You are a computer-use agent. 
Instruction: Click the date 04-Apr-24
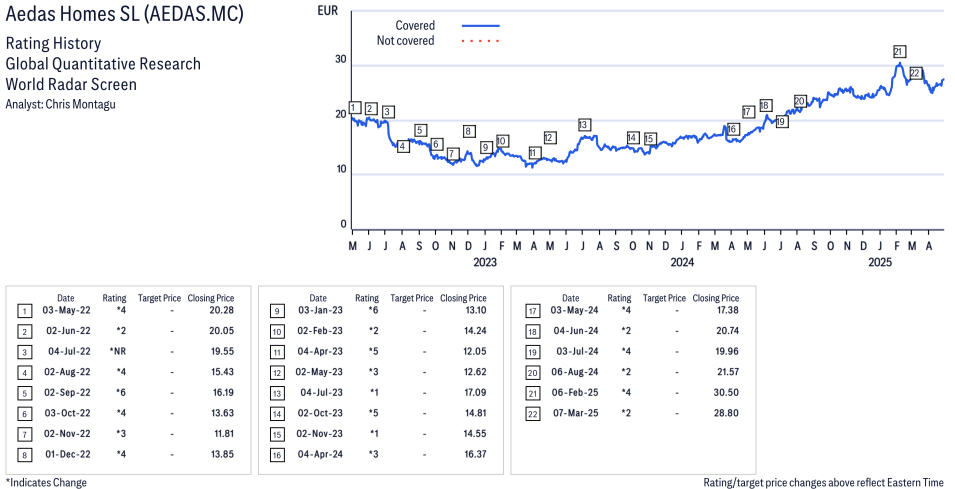[320, 454]
